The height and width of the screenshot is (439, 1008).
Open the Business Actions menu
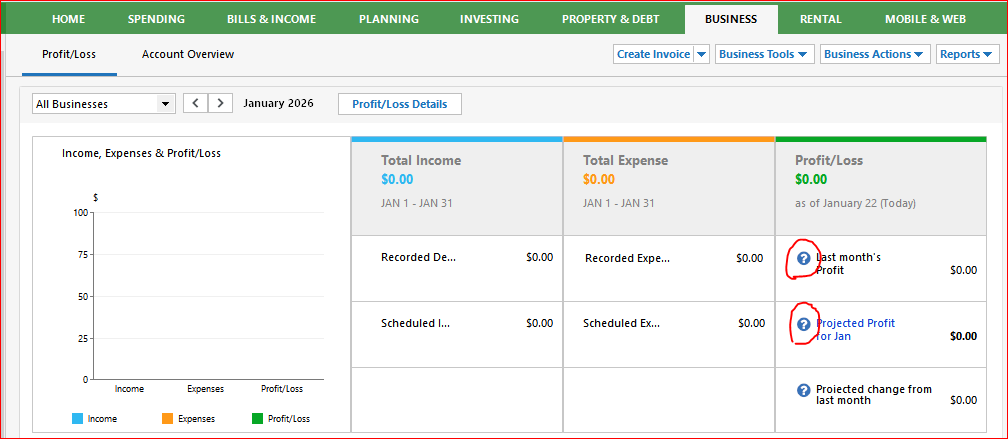(x=875, y=54)
